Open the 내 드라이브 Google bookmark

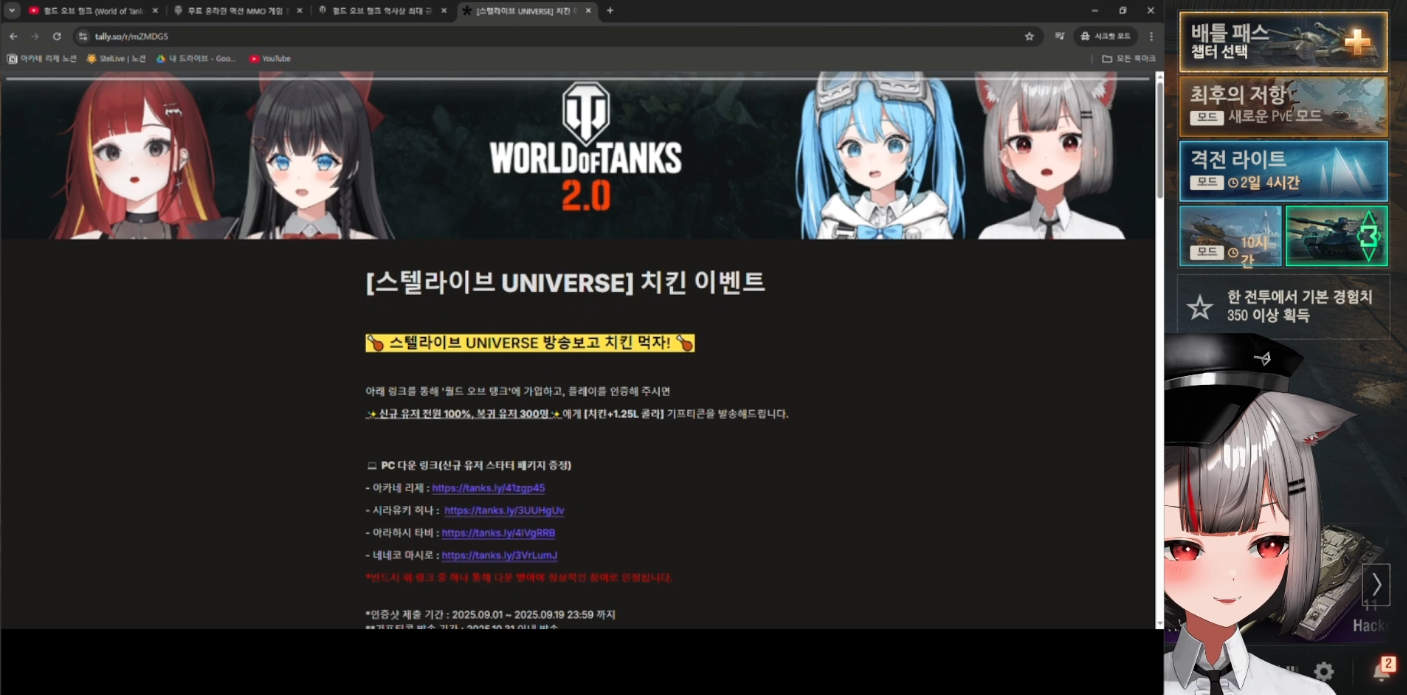(x=196, y=59)
